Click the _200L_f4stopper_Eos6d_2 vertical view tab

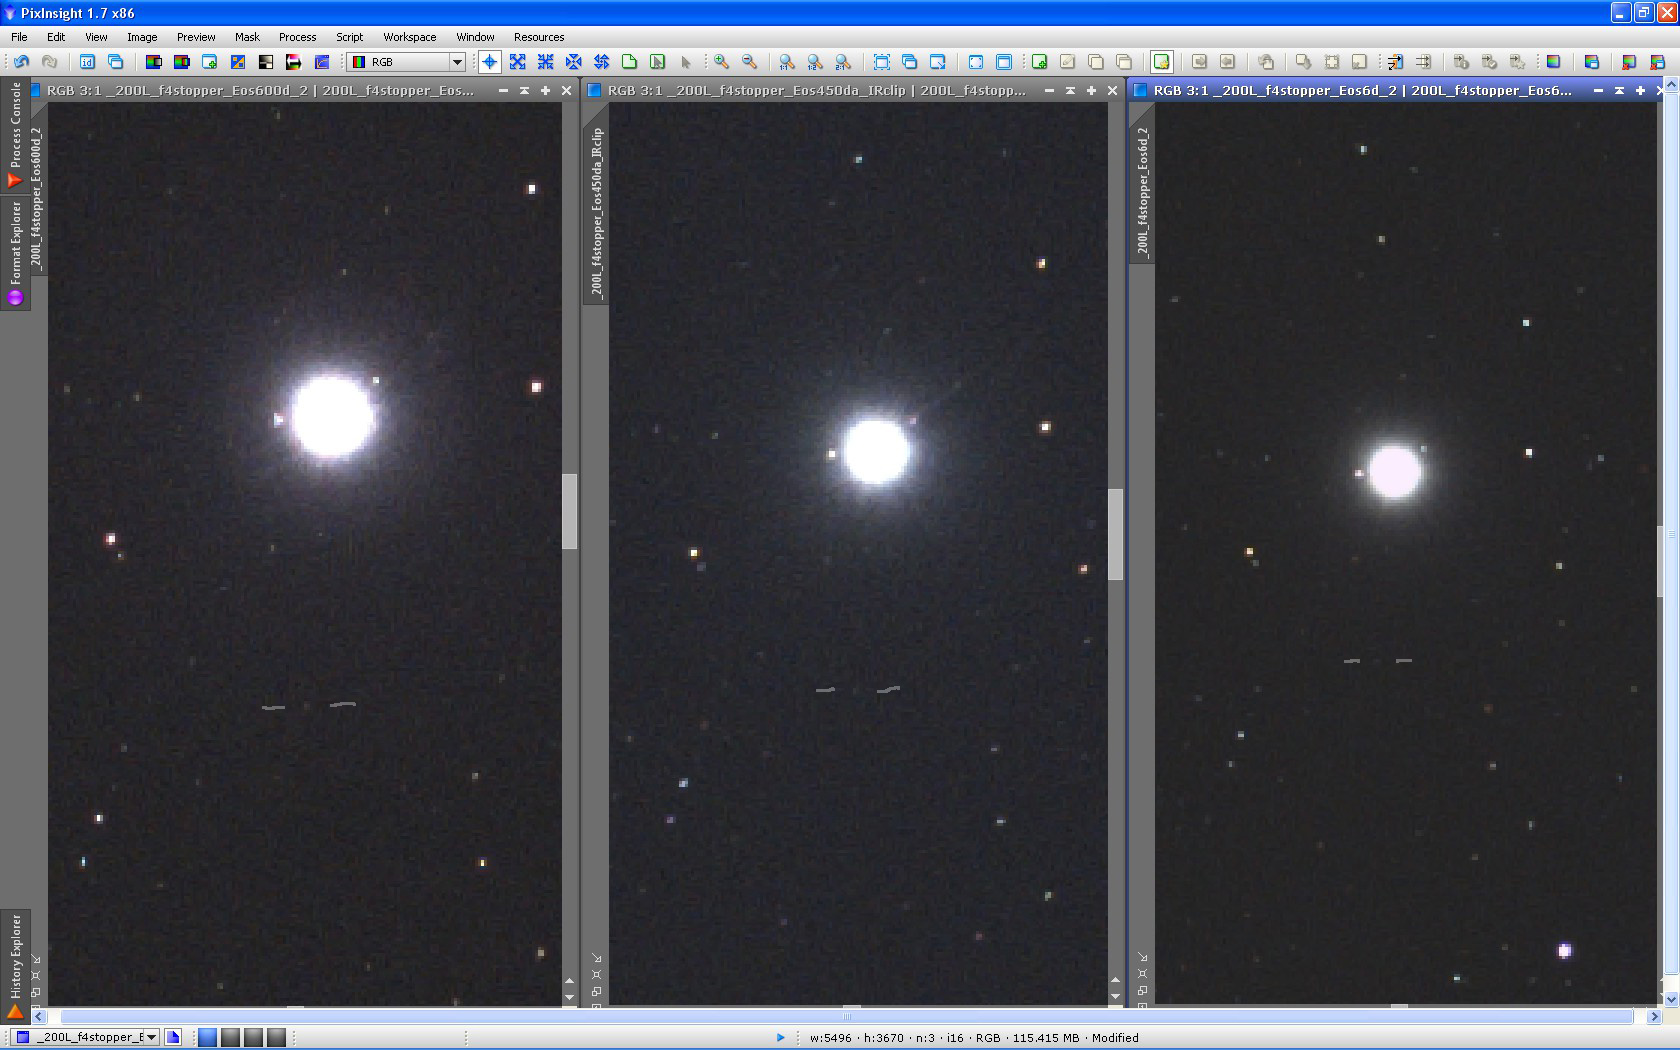click(x=1142, y=190)
